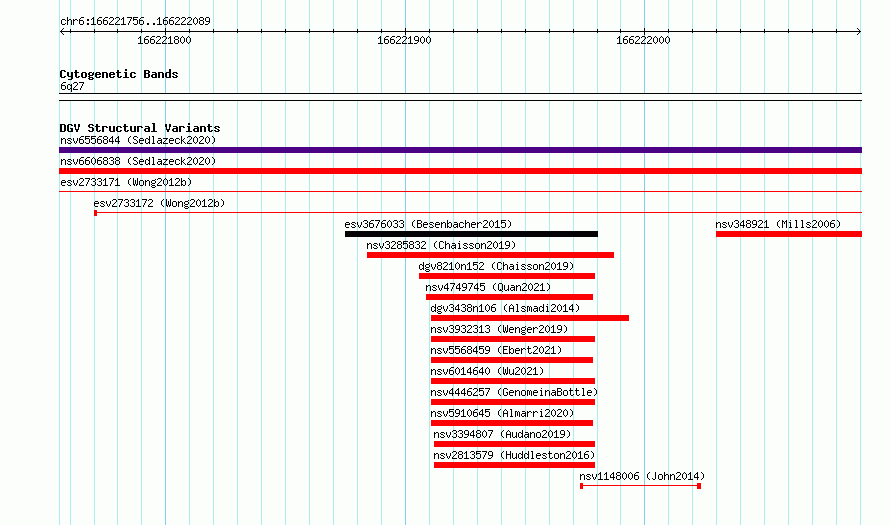
Task: Open nsv2813579 (Huddleston2016) label
Action: pos(514,455)
